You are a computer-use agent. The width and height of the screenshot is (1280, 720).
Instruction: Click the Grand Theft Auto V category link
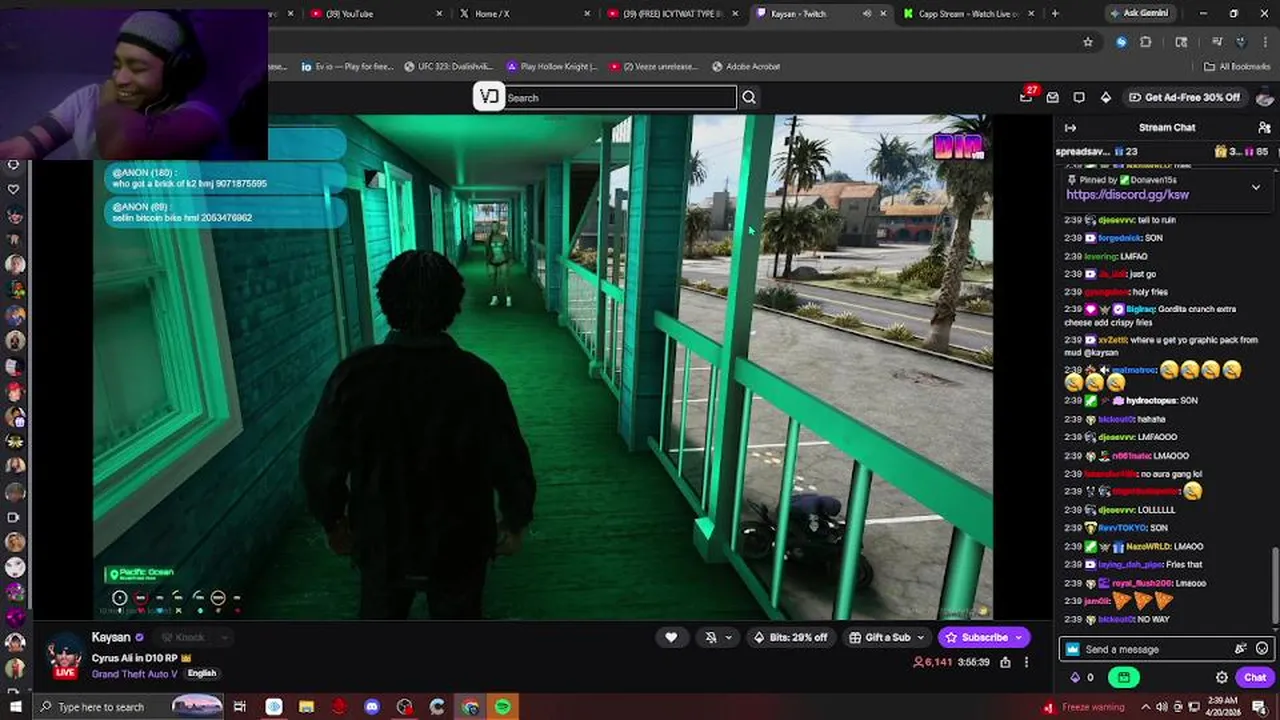click(135, 674)
